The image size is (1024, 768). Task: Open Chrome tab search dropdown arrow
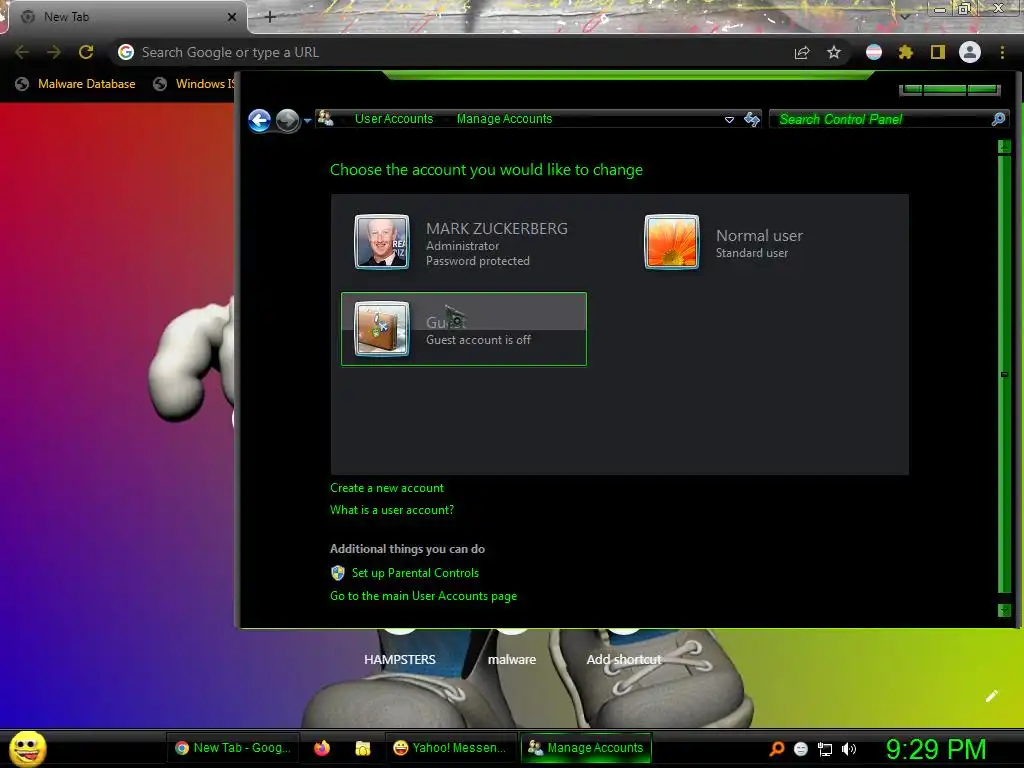[904, 16]
